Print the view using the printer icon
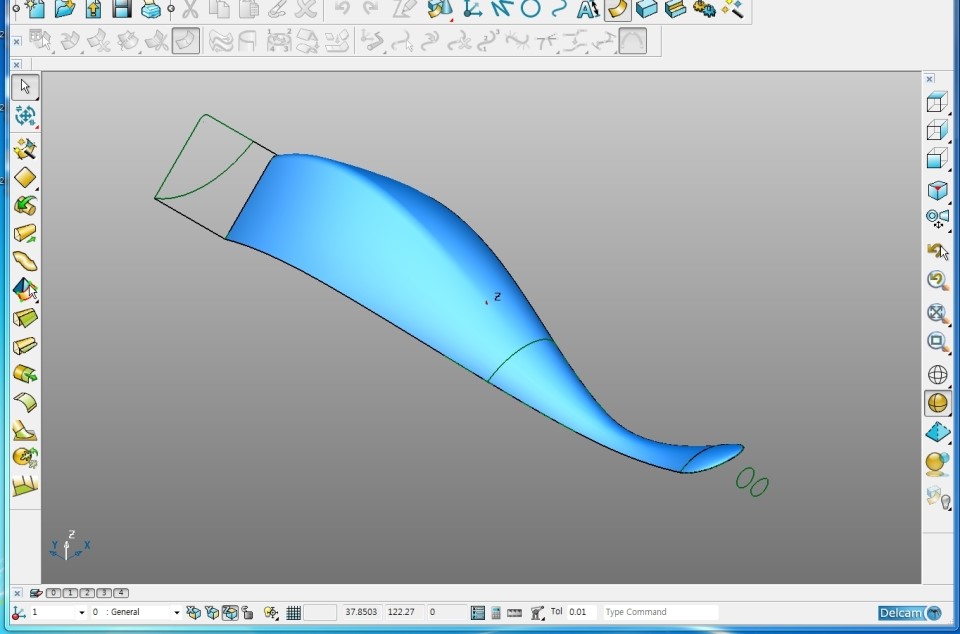The image size is (960, 634). [x=151, y=9]
